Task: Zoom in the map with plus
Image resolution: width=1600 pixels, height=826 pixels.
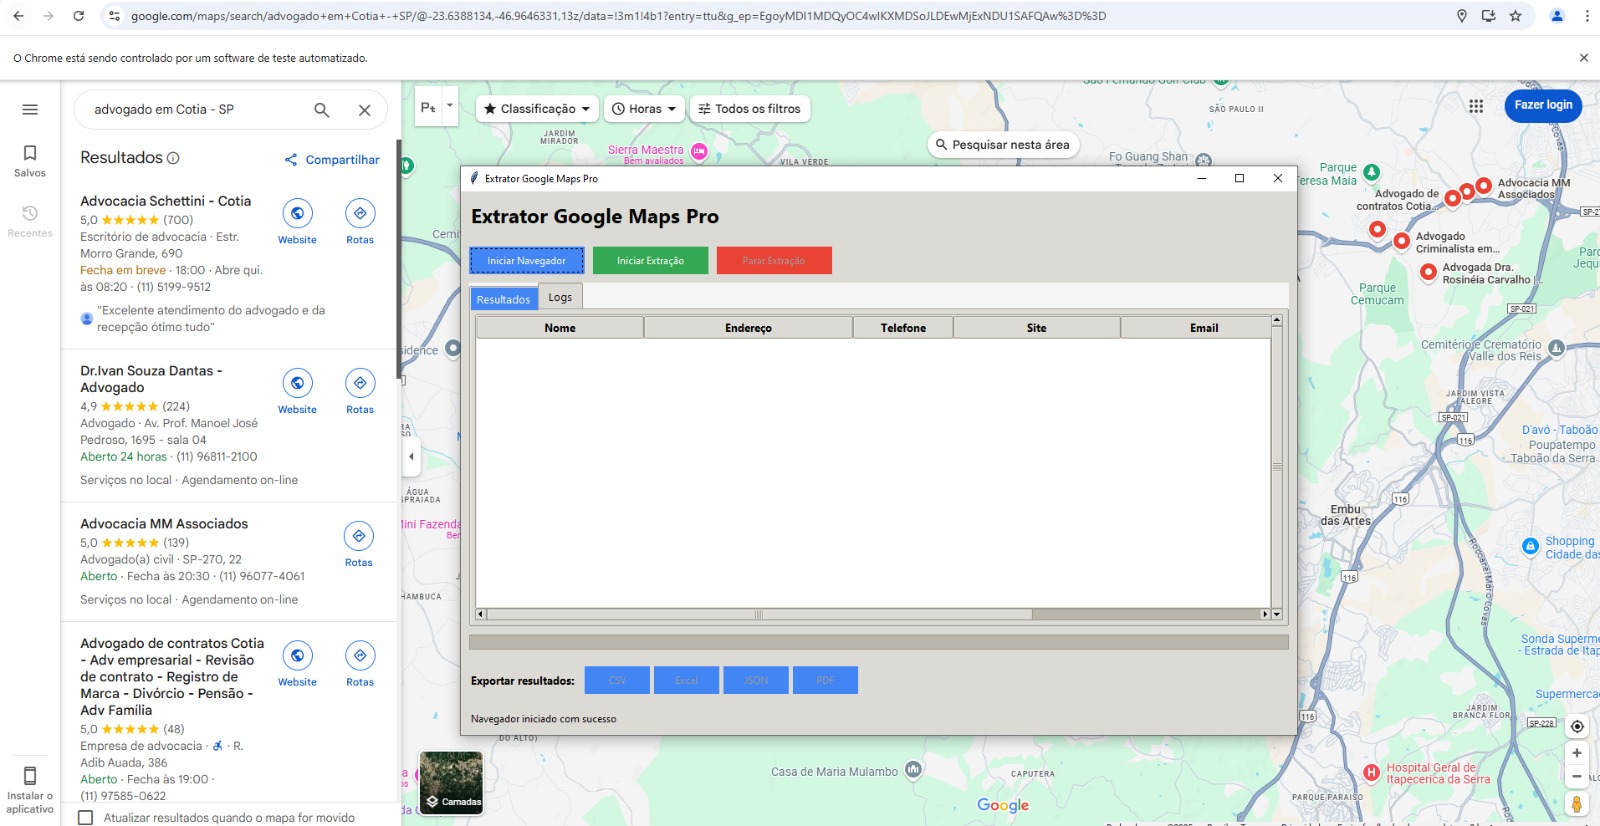Action: point(1577,753)
